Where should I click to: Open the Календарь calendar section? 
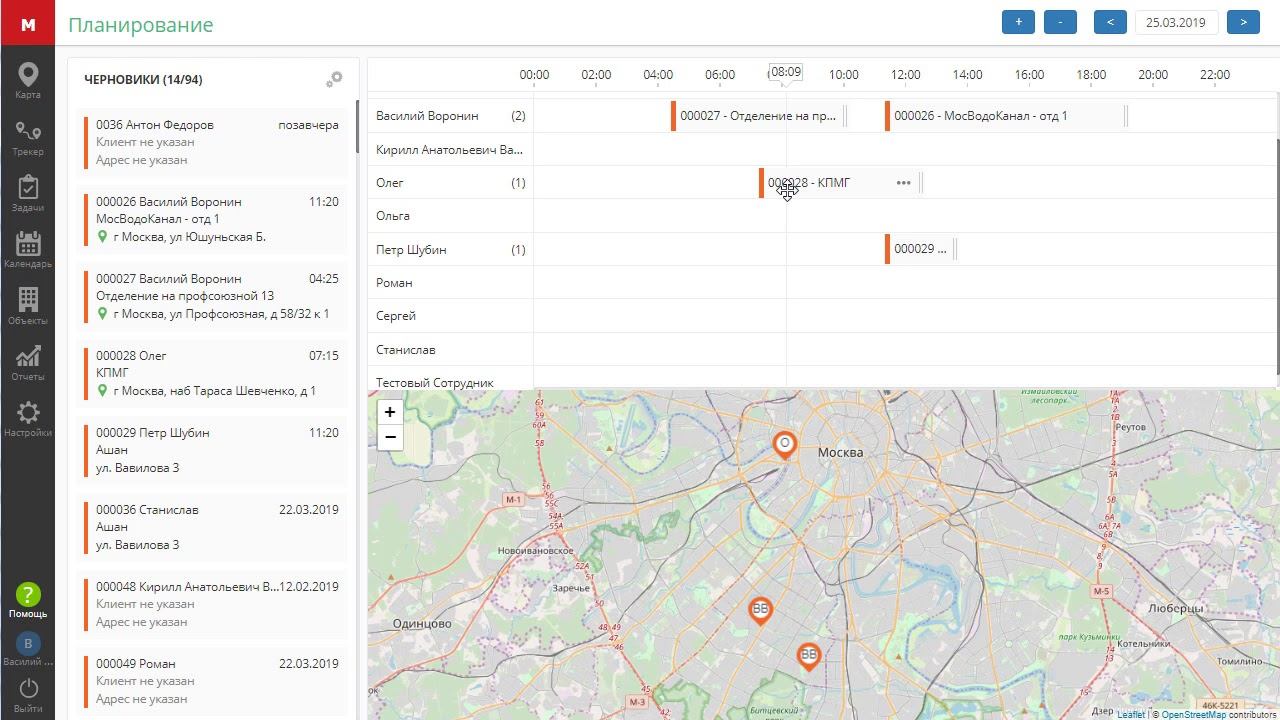(28, 250)
